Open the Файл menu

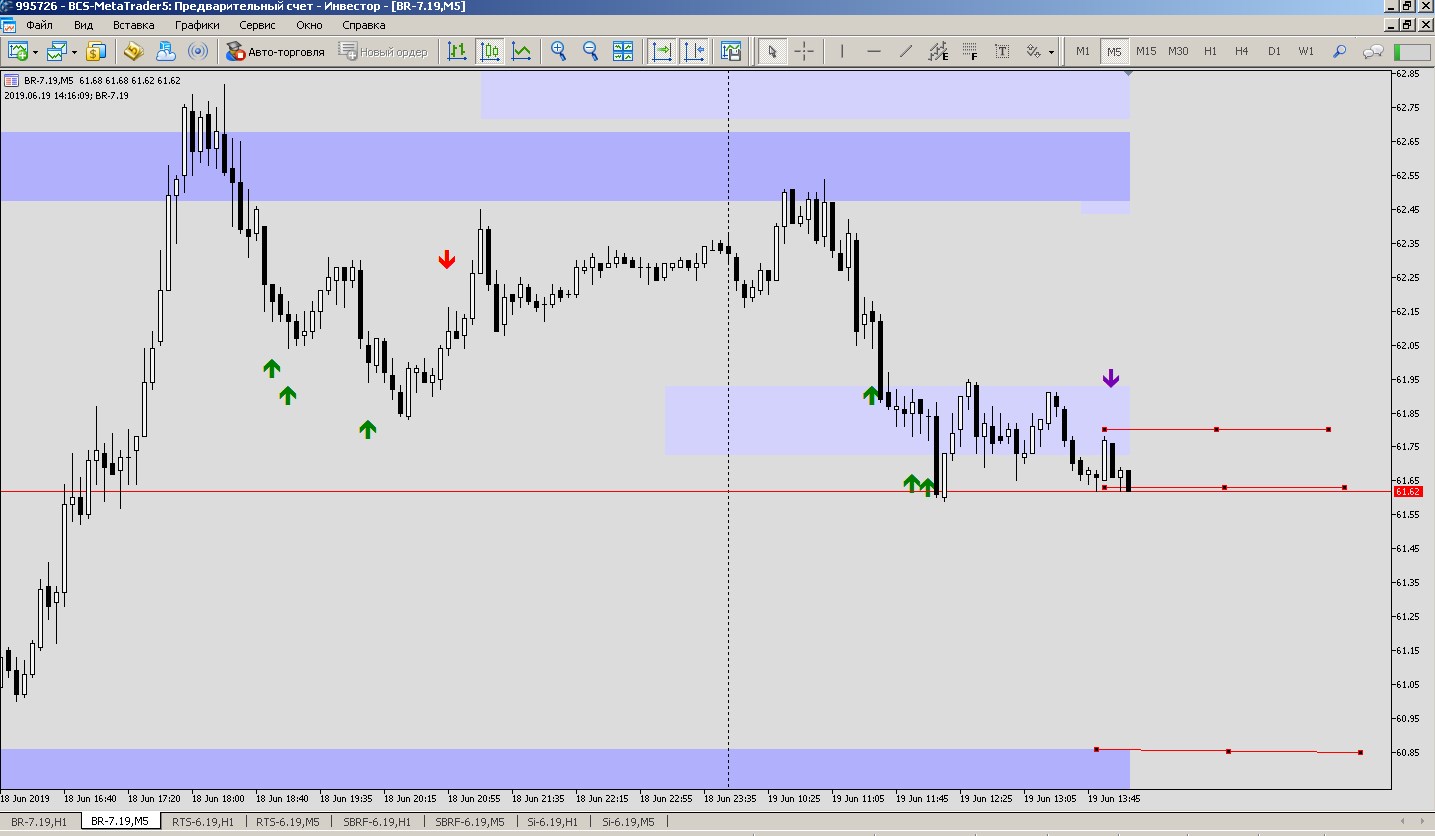point(40,25)
